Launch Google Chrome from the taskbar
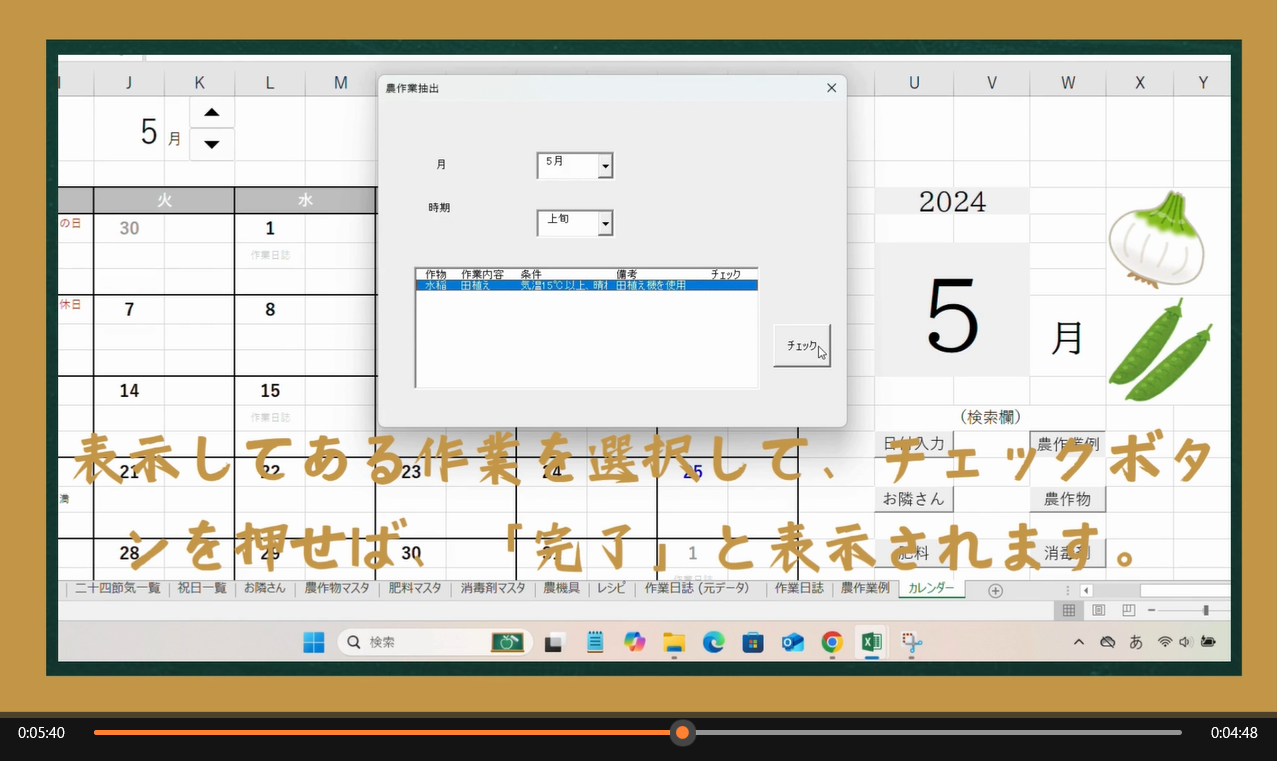The width and height of the screenshot is (1277, 761). [832, 642]
